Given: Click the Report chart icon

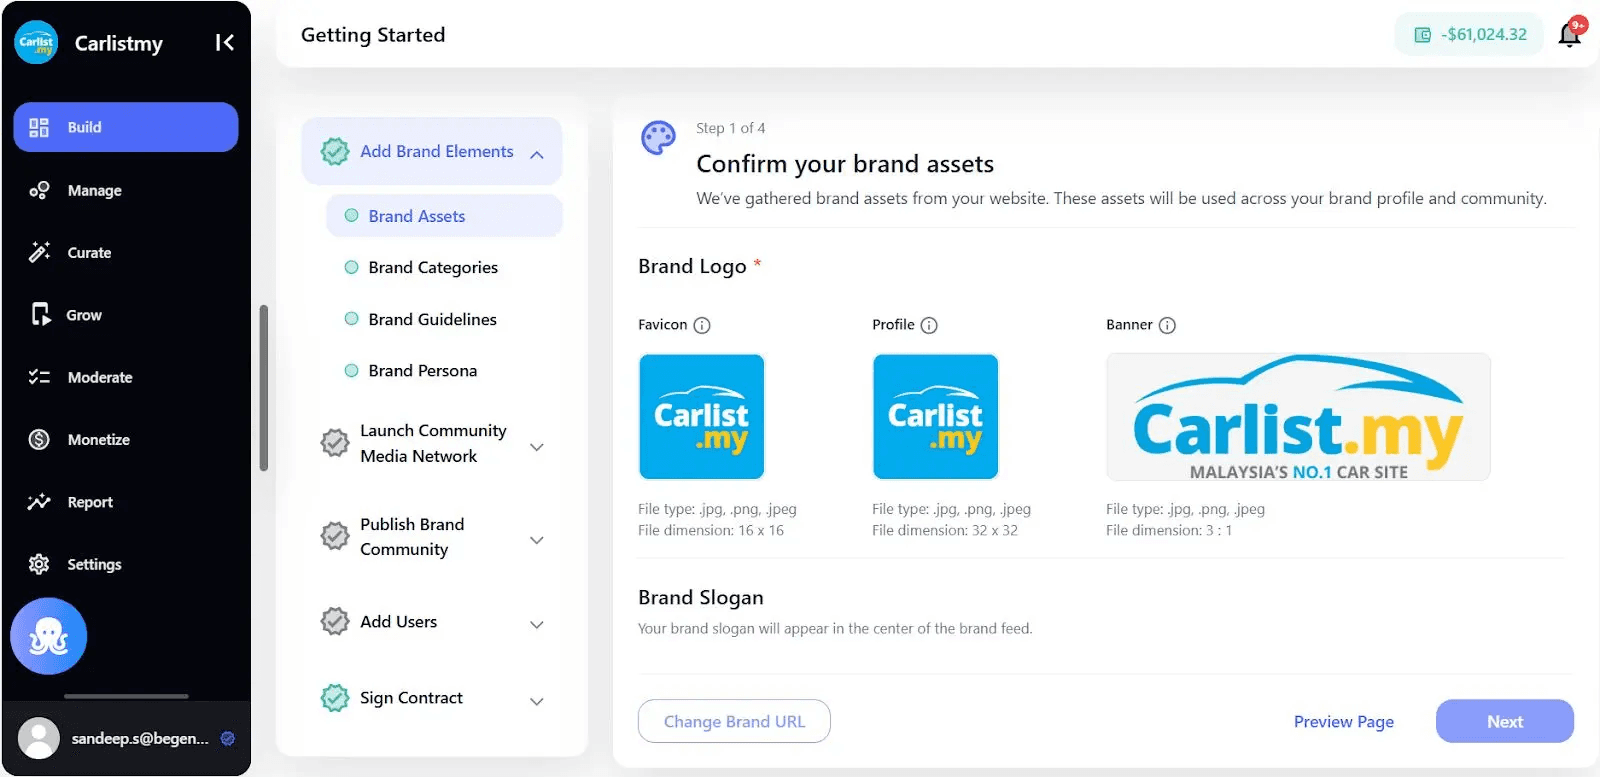Looking at the screenshot, I should point(39,502).
